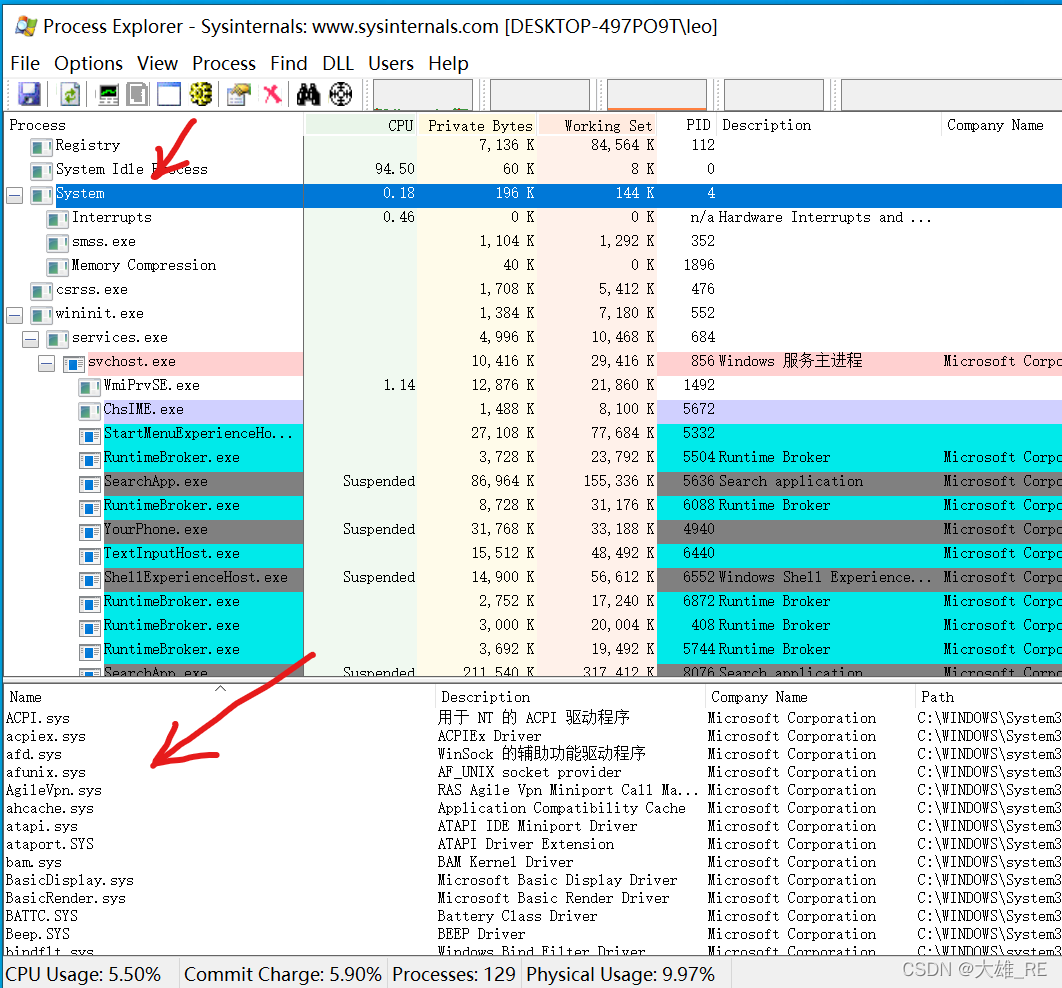Click the Process Explorer title bar icon
The width and height of the screenshot is (1062, 988).
point(26,26)
